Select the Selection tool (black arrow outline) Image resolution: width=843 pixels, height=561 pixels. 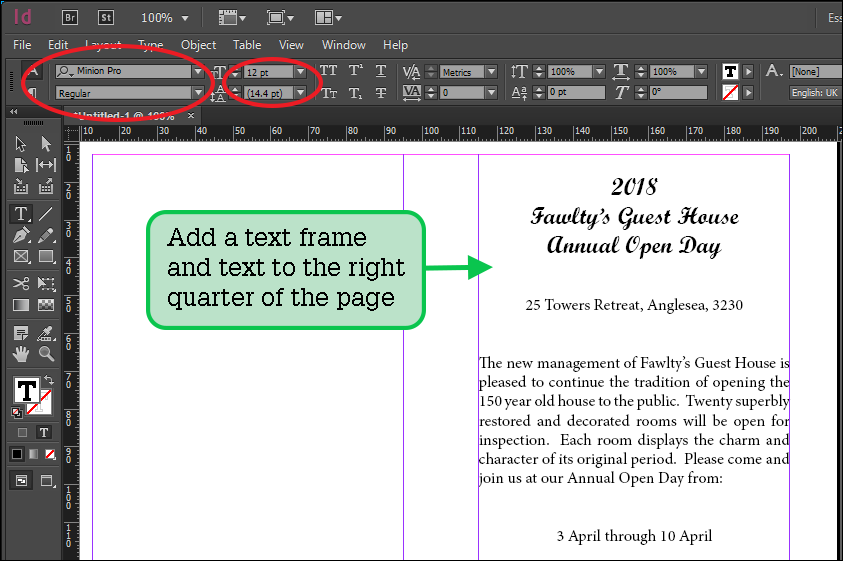pos(20,144)
